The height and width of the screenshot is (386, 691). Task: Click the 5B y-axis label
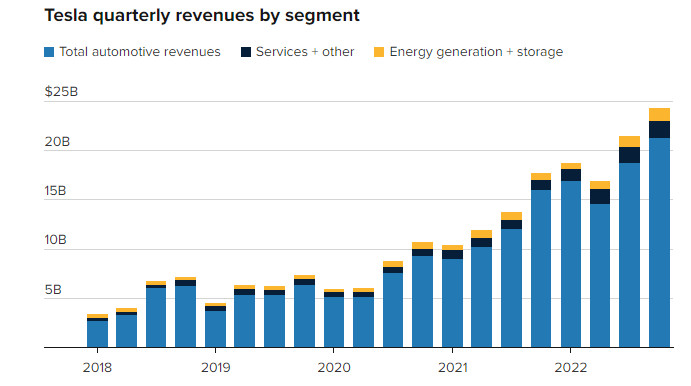coord(53,290)
